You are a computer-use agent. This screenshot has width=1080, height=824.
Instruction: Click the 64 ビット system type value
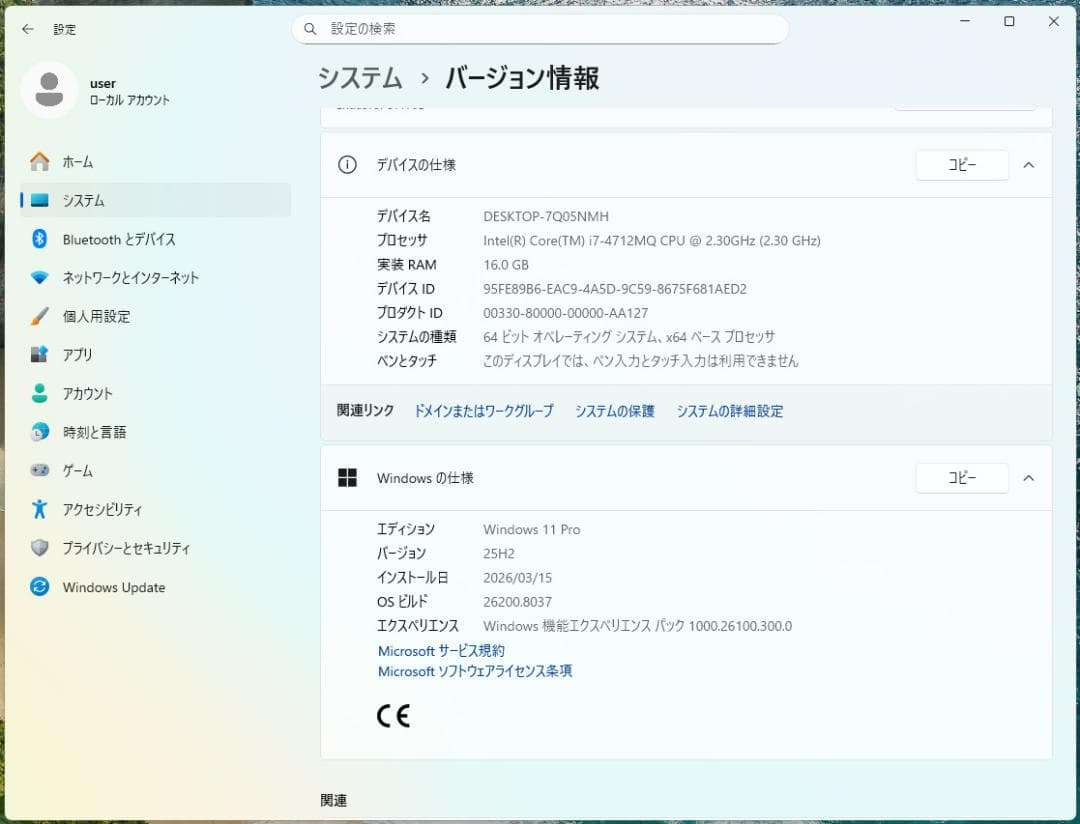tap(629, 337)
